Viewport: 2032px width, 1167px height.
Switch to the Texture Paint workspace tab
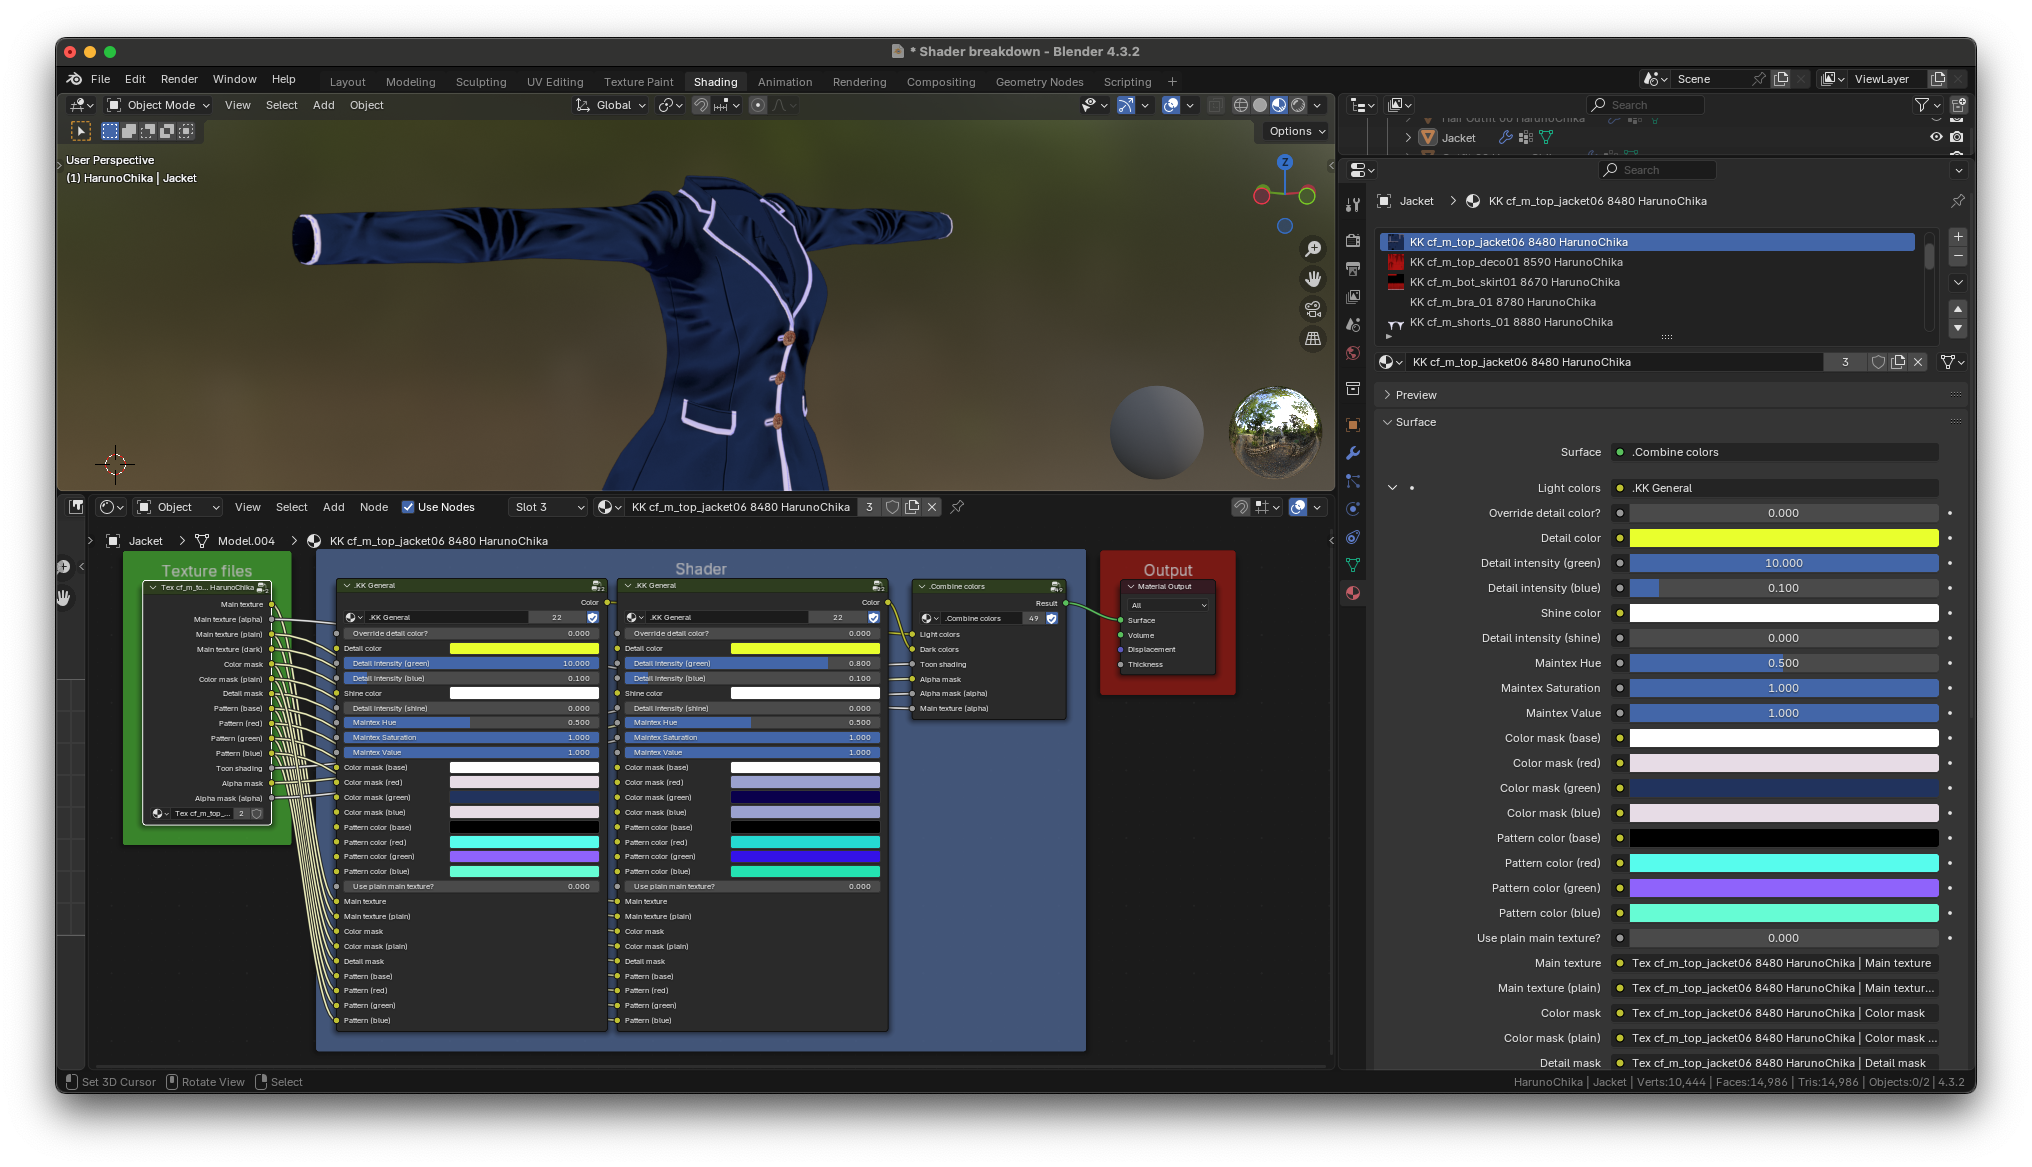tap(638, 82)
